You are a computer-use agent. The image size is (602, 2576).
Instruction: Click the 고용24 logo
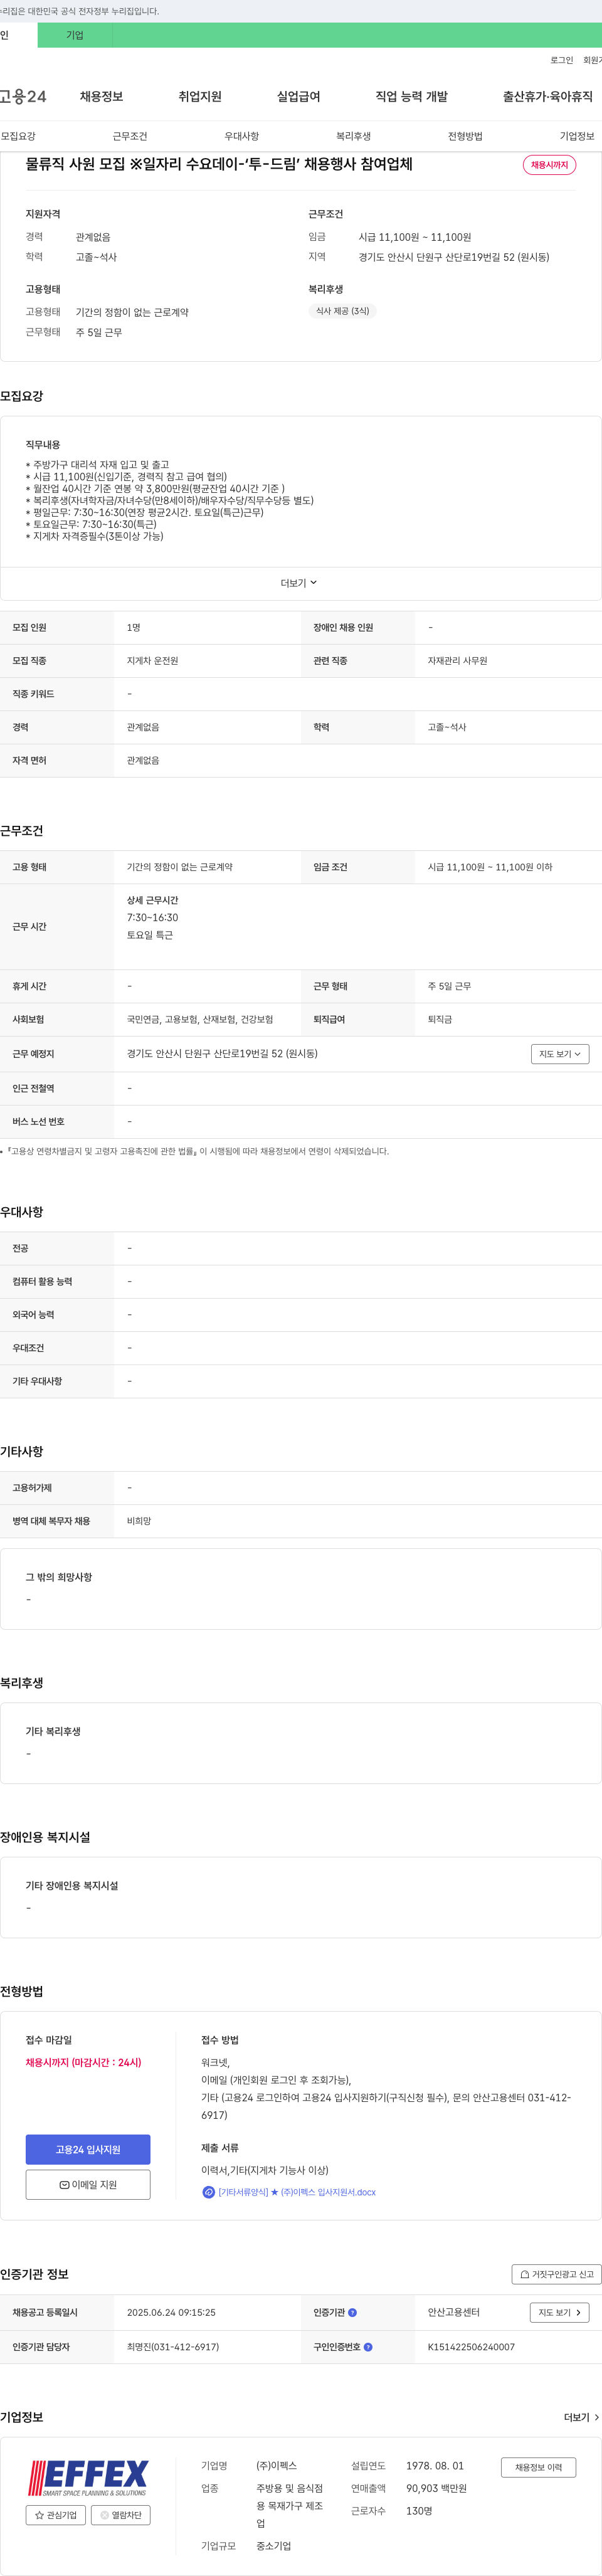coord(23,96)
